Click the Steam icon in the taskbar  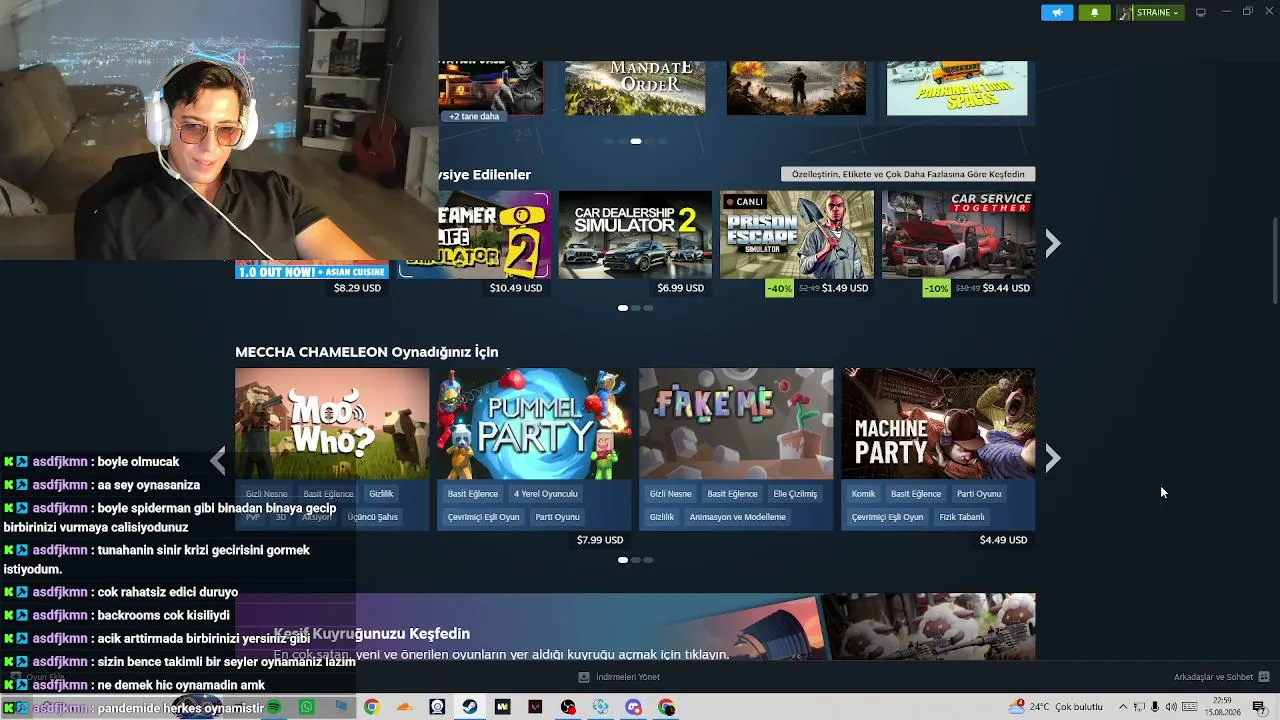469,707
